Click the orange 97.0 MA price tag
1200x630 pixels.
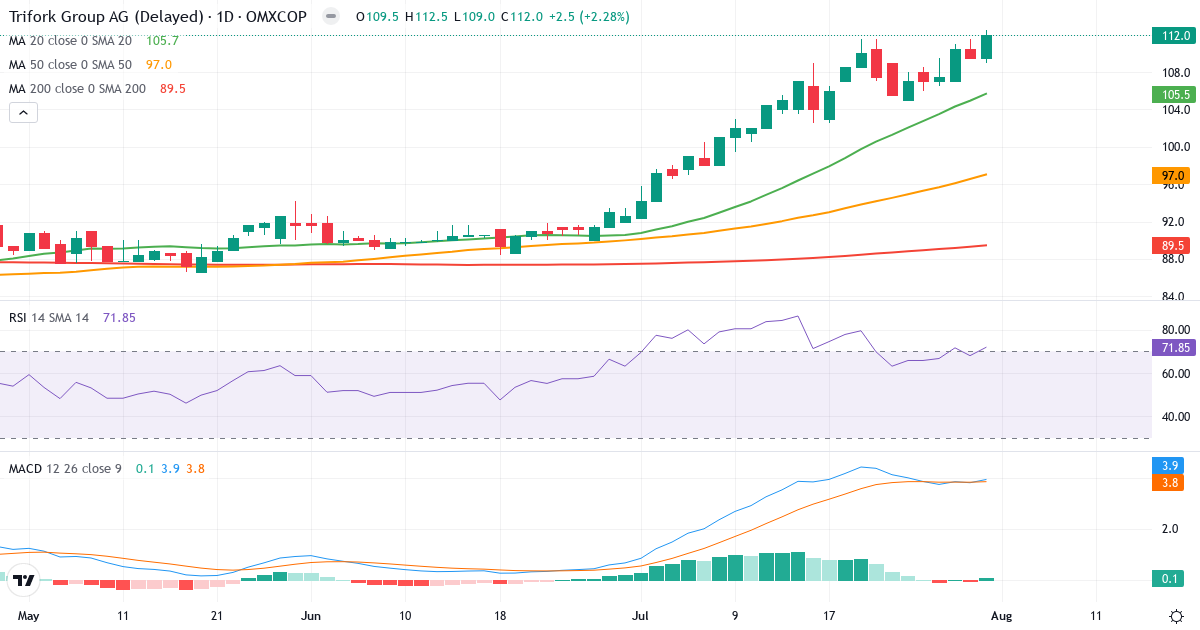click(1173, 175)
